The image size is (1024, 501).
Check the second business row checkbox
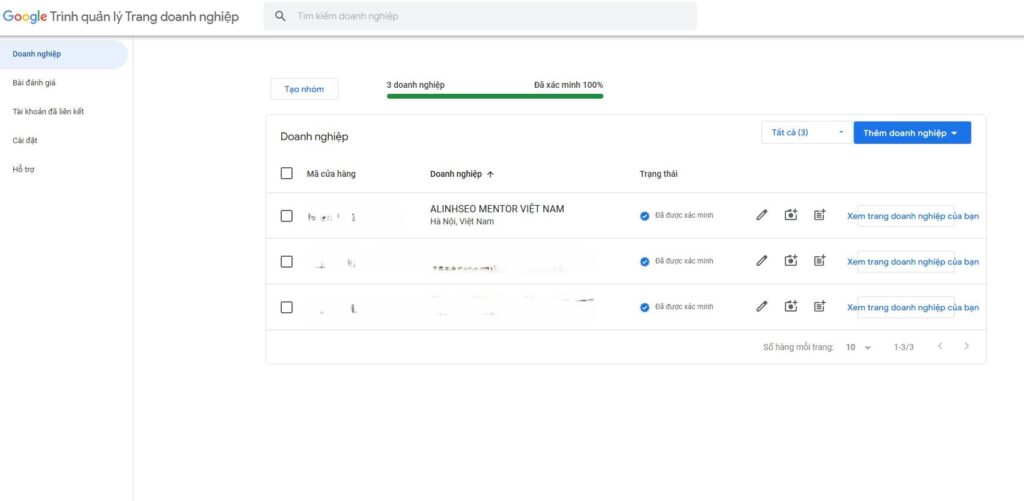coord(286,261)
